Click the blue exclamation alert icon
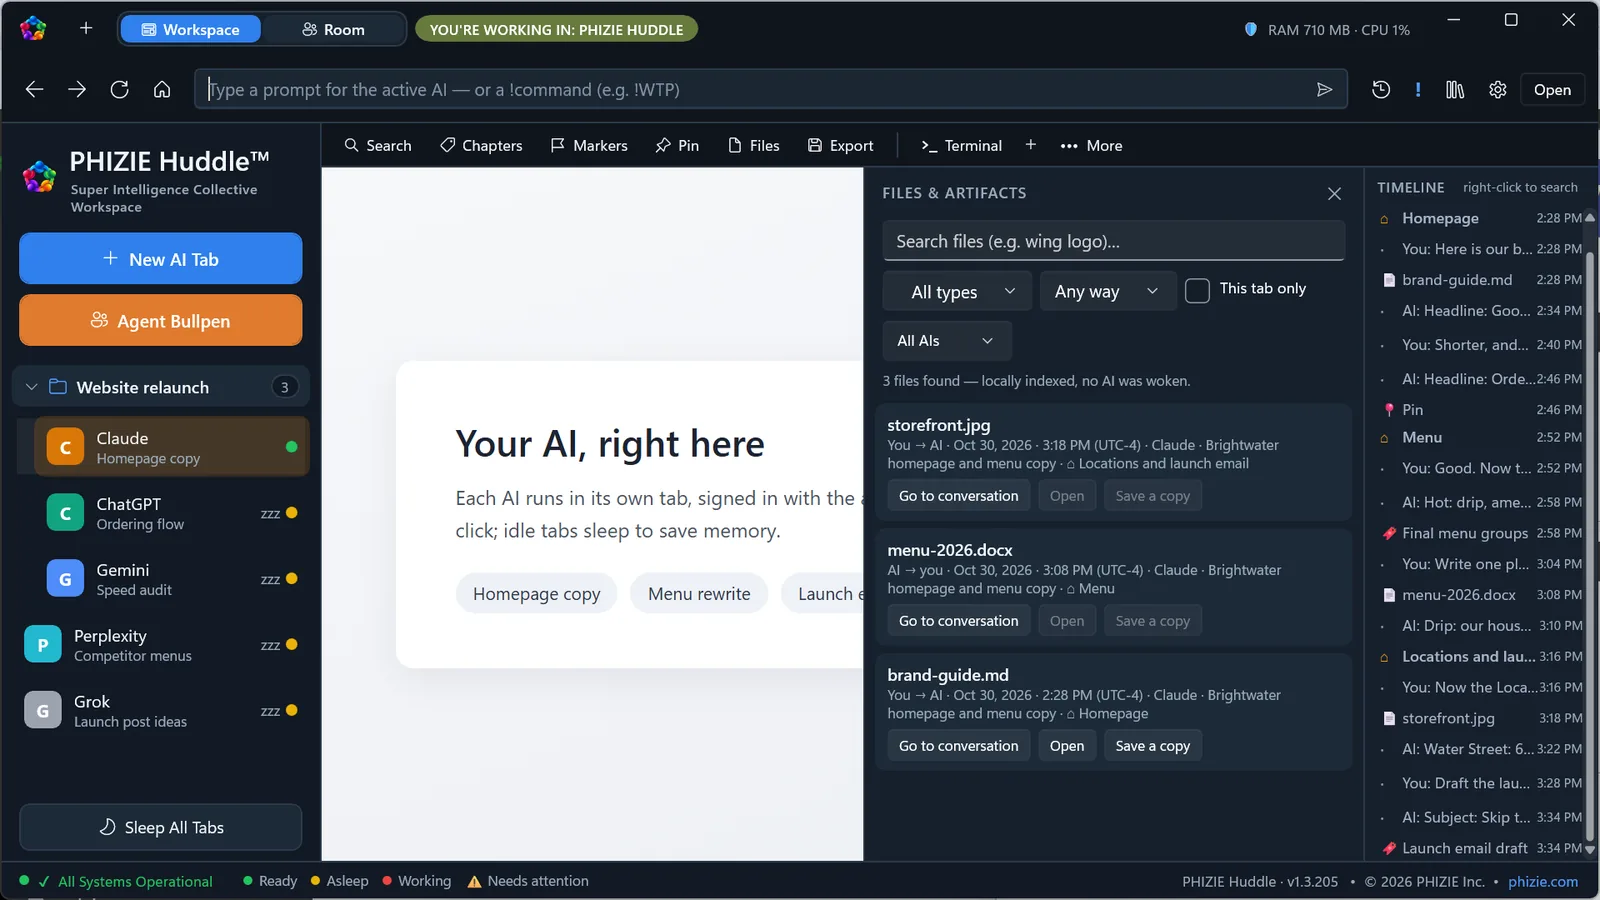Image resolution: width=1600 pixels, height=900 pixels. click(1418, 90)
